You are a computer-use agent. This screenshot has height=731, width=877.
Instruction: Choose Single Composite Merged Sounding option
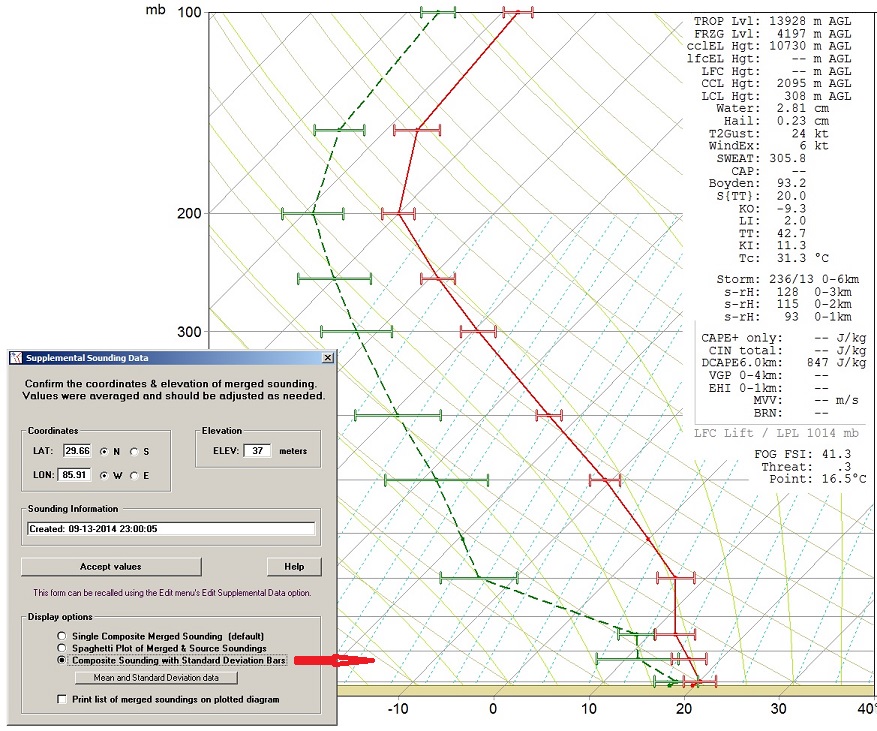62,636
